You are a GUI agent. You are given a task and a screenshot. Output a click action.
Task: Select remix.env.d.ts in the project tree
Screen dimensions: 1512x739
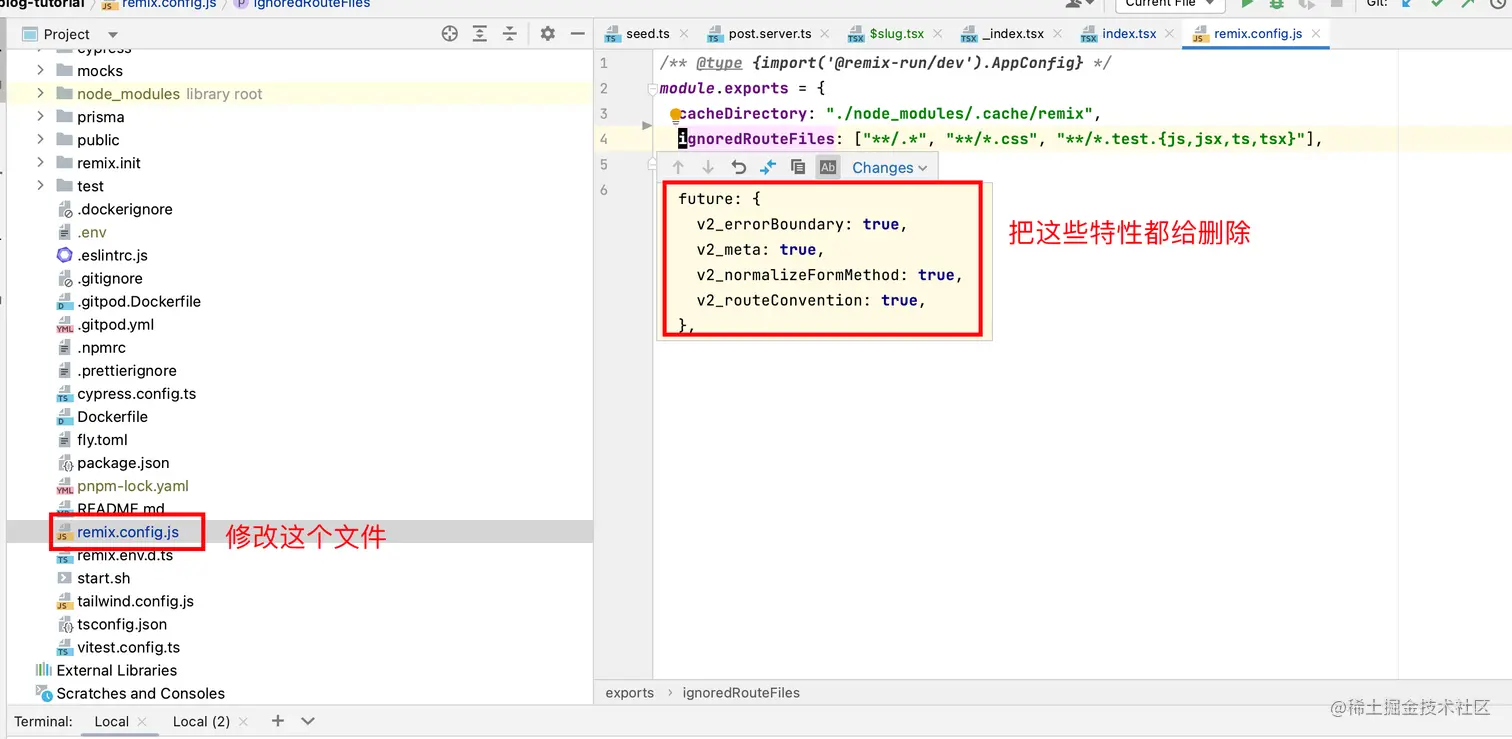125,555
